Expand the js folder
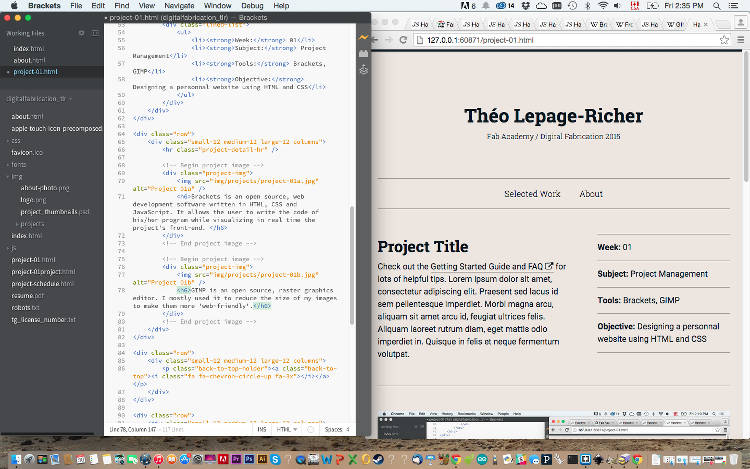Image resolution: width=750 pixels, height=469 pixels. [x=14, y=248]
